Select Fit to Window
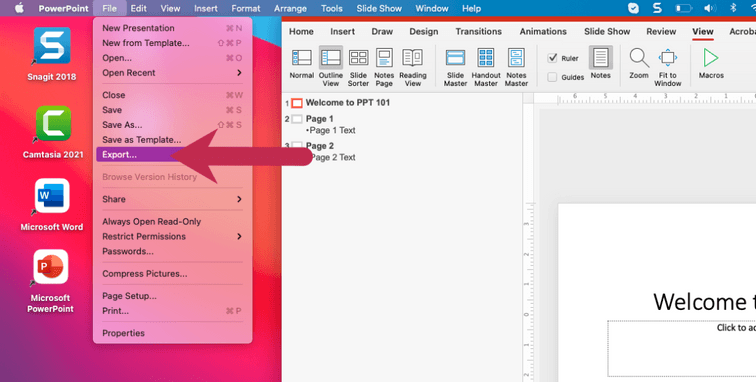This screenshot has width=756, height=382. 668,67
